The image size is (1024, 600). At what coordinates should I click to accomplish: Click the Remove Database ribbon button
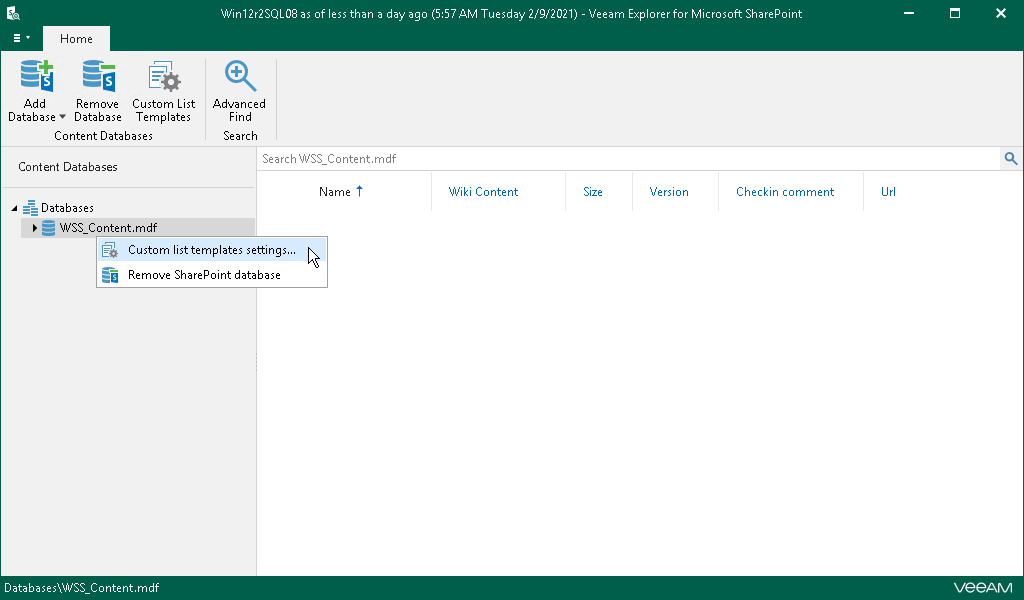pos(98,91)
